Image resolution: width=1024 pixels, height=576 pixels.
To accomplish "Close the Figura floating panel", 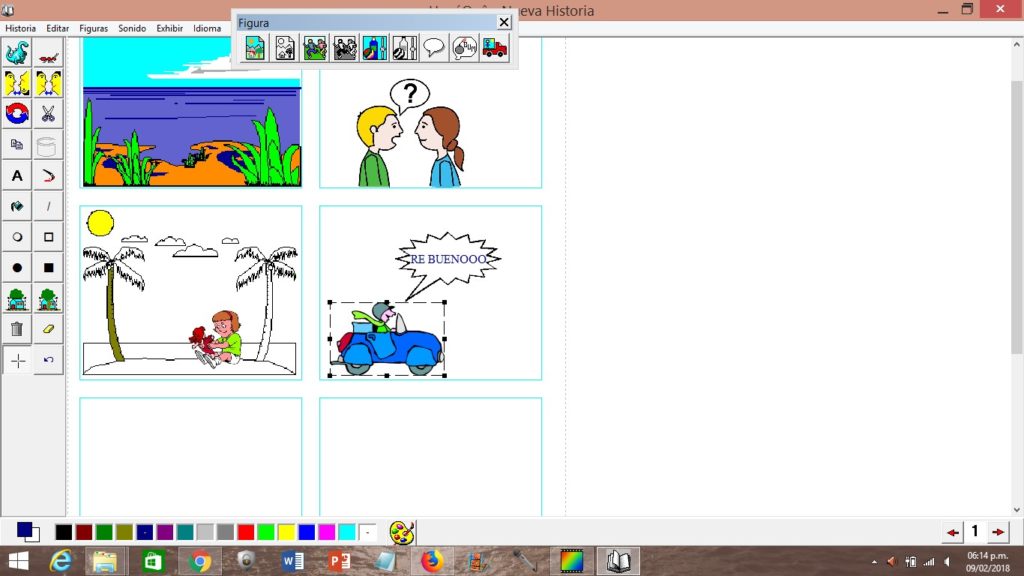I will (504, 22).
